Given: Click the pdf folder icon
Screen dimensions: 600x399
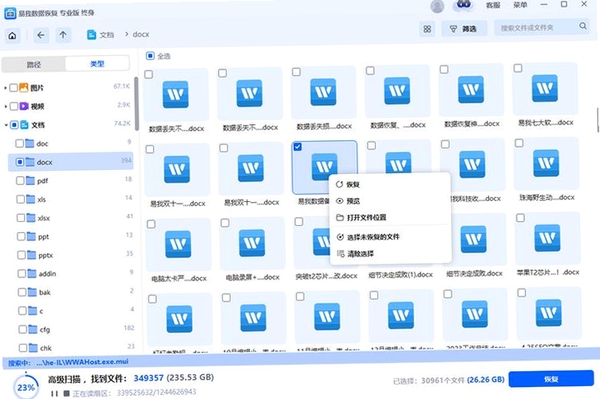Looking at the screenshot, I should pyautogui.click(x=31, y=181).
